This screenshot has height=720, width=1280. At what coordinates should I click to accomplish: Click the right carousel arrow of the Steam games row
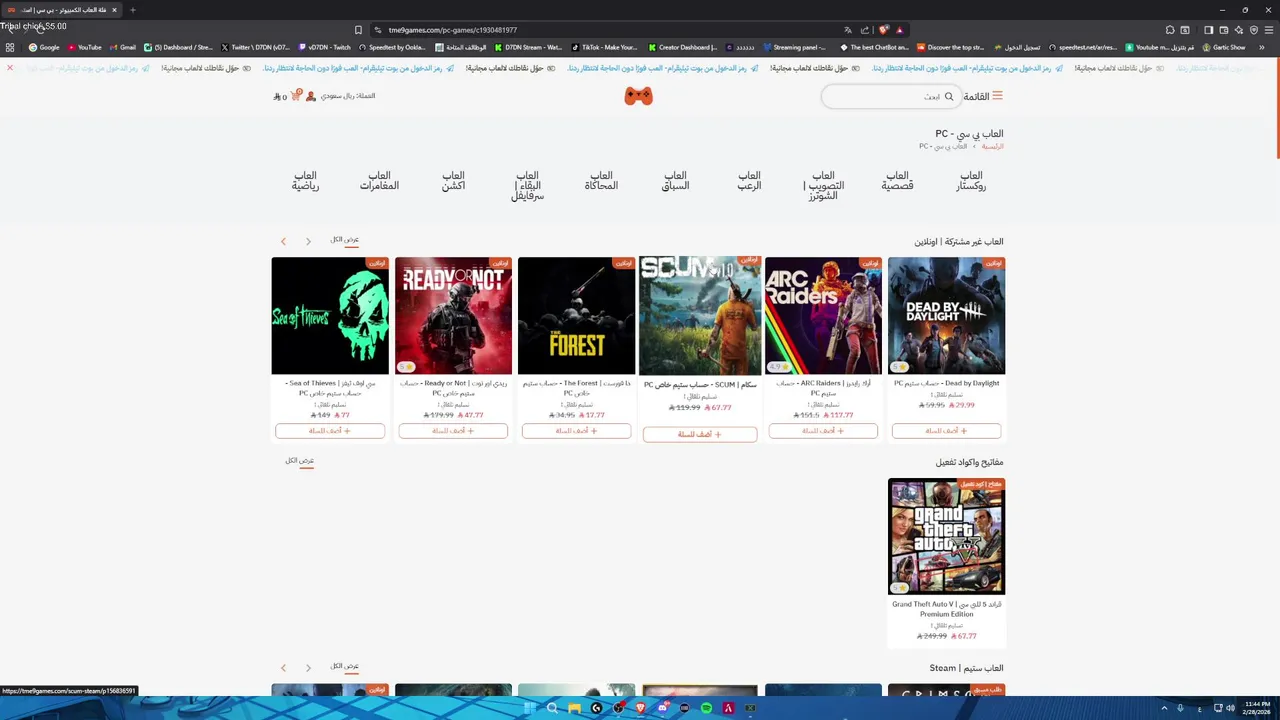tap(308, 667)
